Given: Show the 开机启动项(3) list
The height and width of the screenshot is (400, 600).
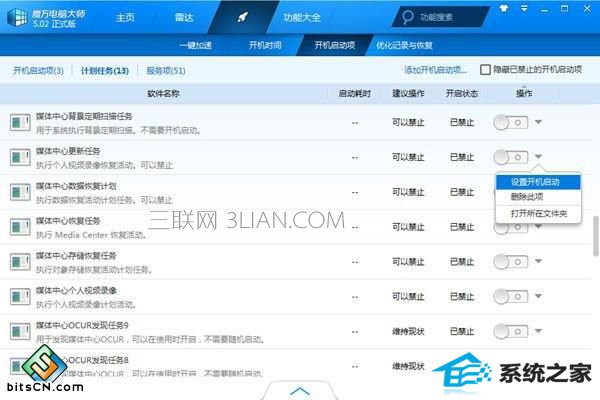Looking at the screenshot, I should coord(38,70).
